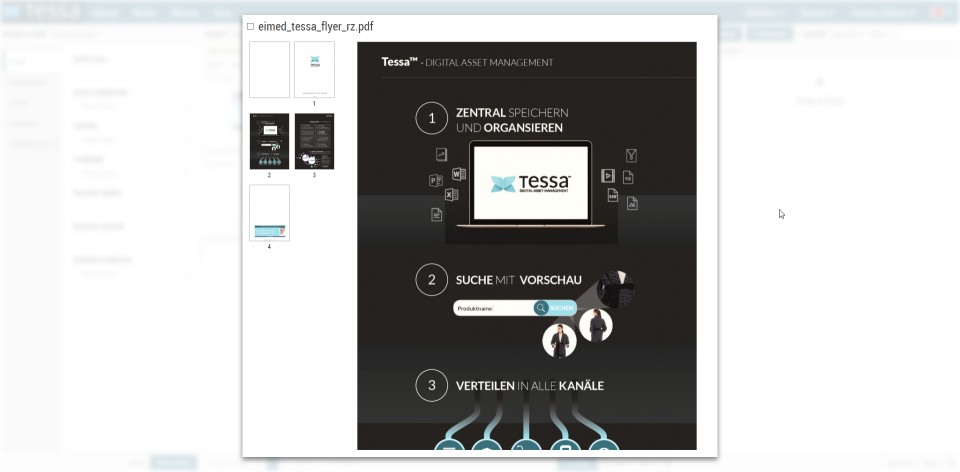Click the large flyer page preview

[527, 245]
